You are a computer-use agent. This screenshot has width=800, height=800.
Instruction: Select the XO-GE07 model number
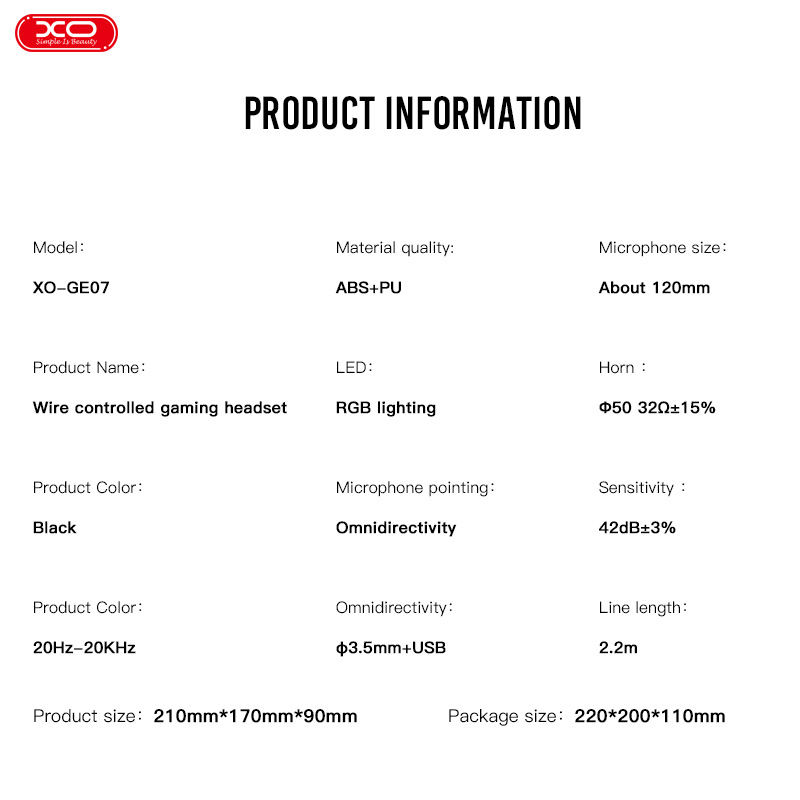tap(71, 288)
